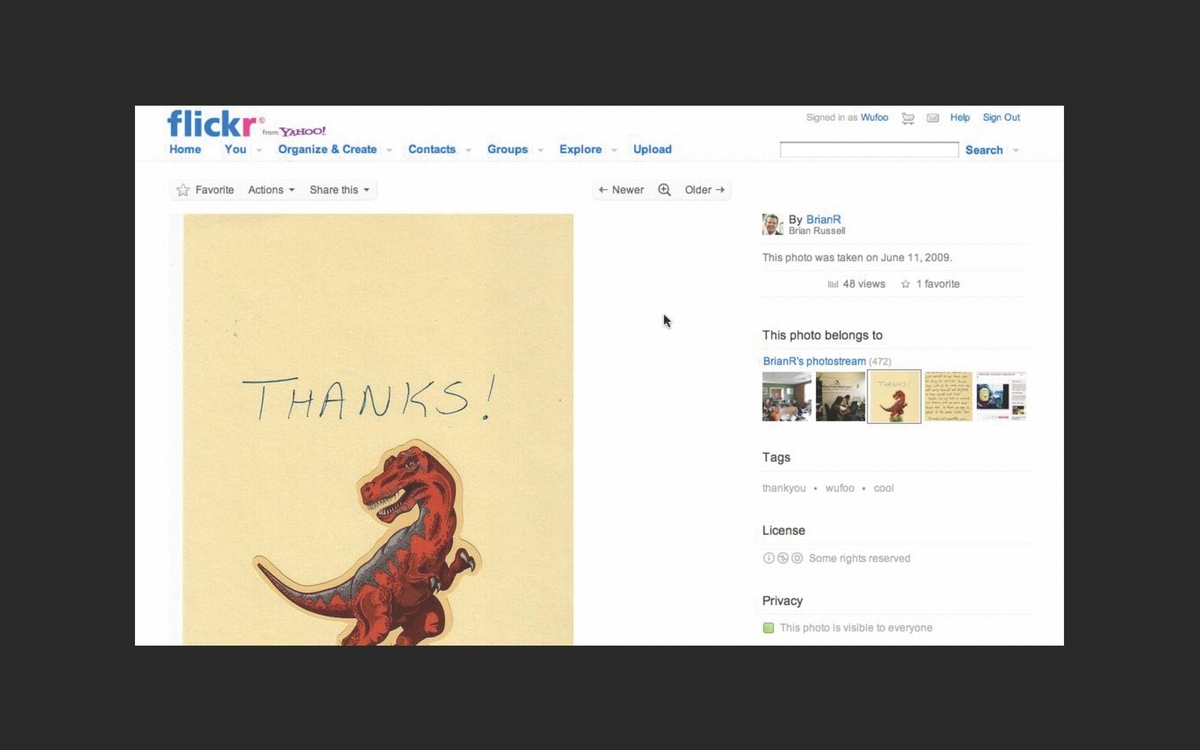Open the shopping cart icon
The width and height of the screenshot is (1200, 750).
tap(908, 118)
